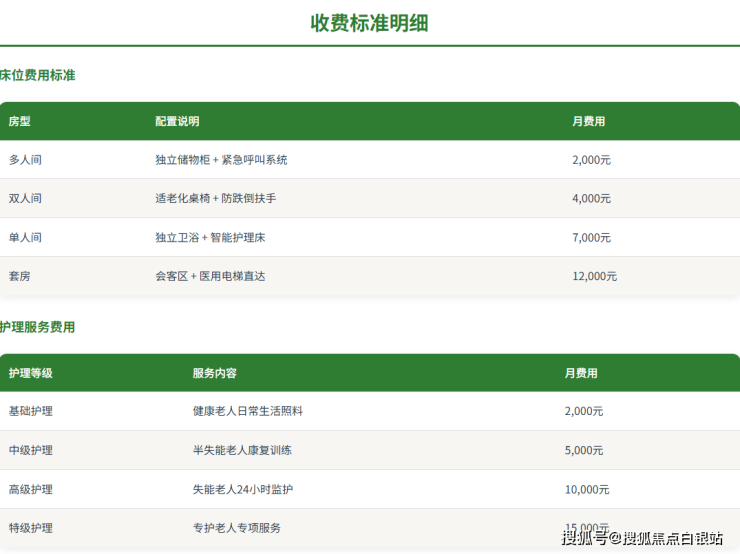Click 月费用 header in the bed fee table
Viewport: 740px width, 554px height.
point(588,121)
